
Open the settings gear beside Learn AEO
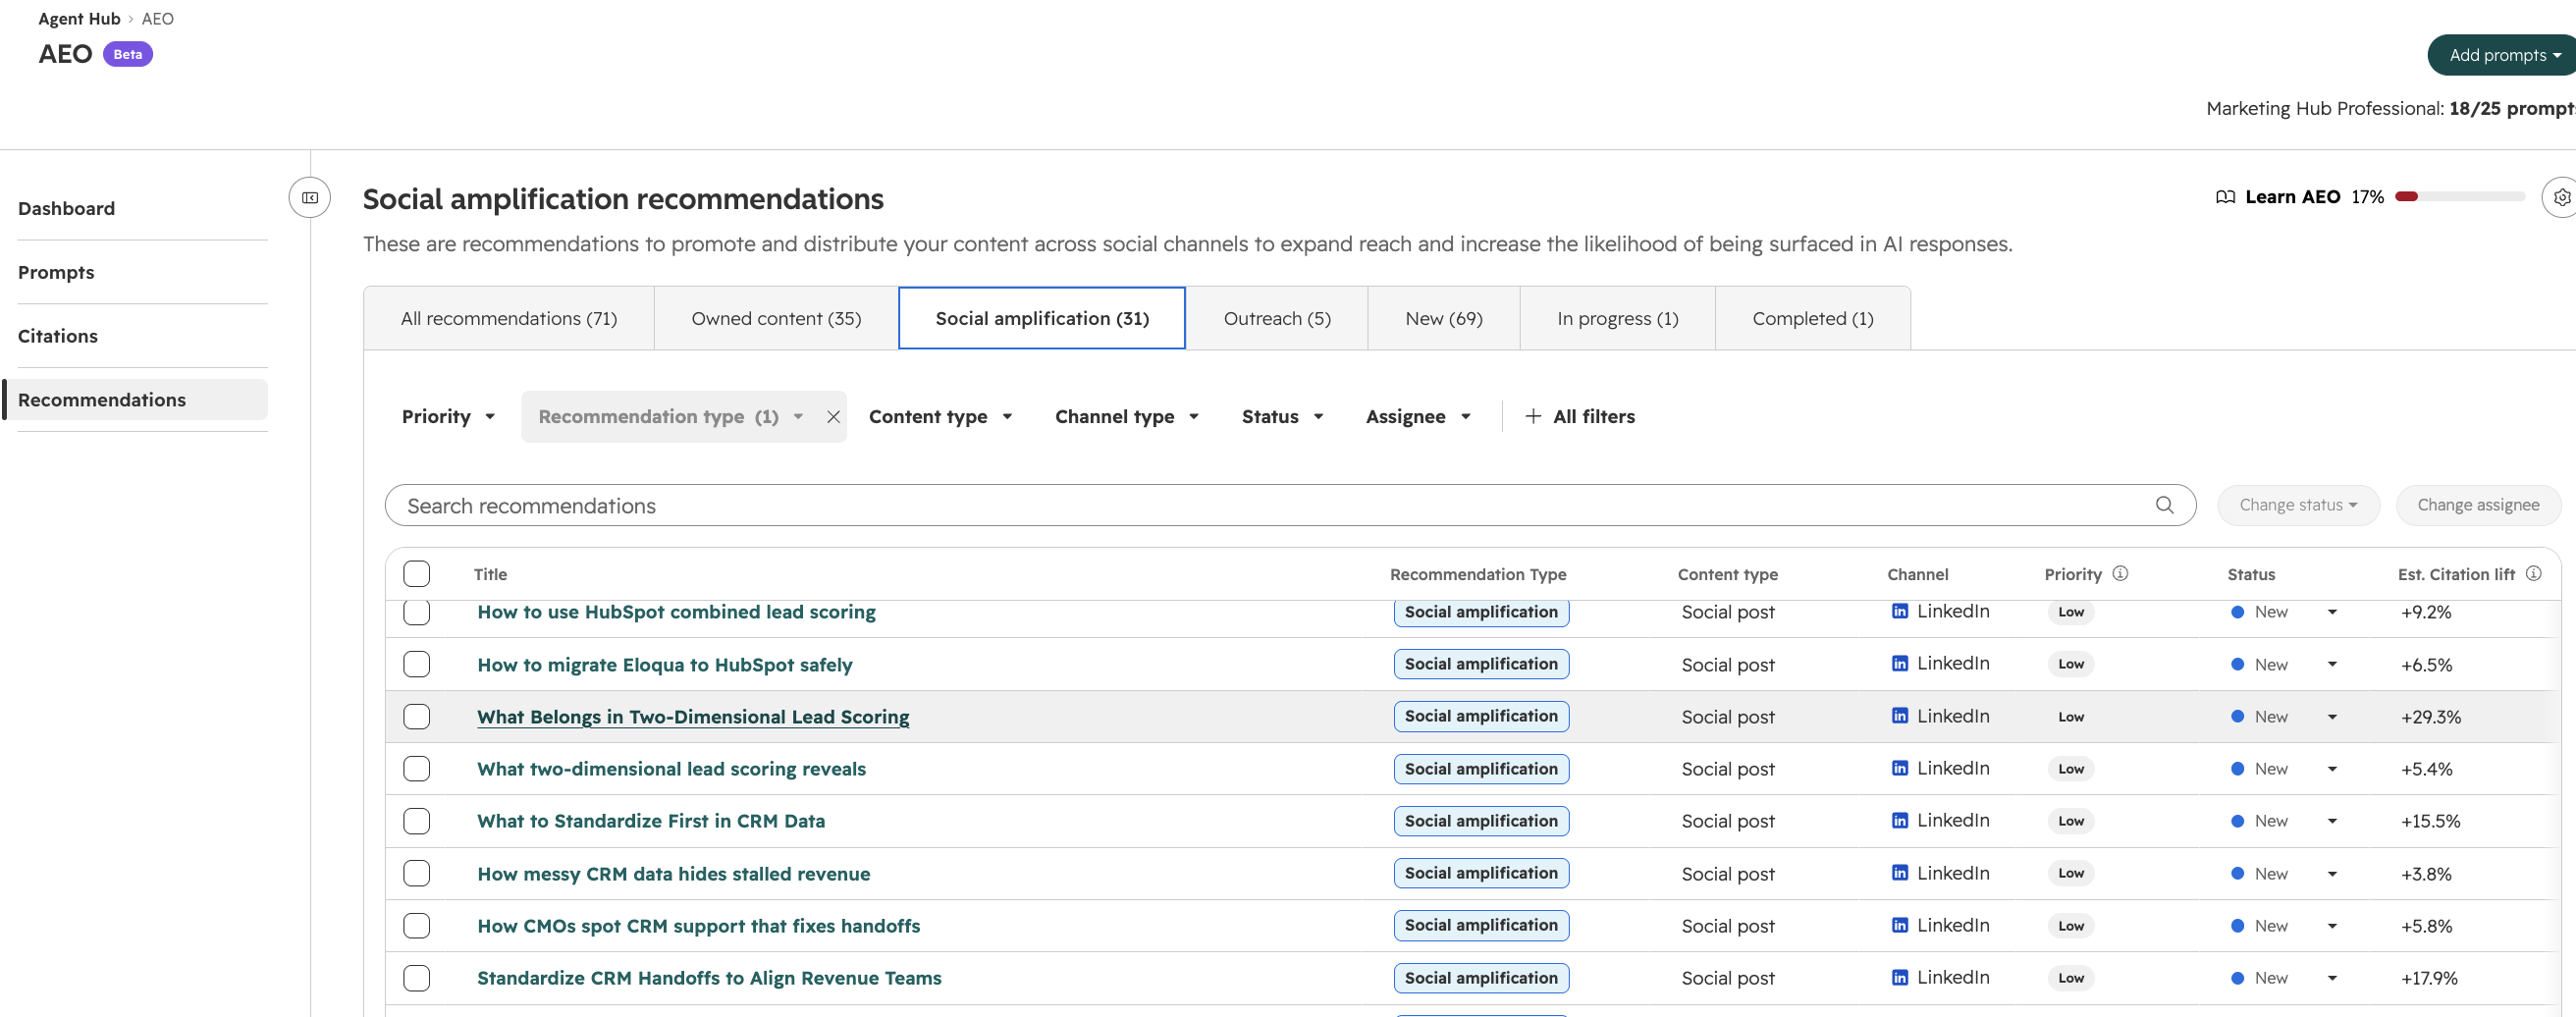pyautogui.click(x=2561, y=198)
